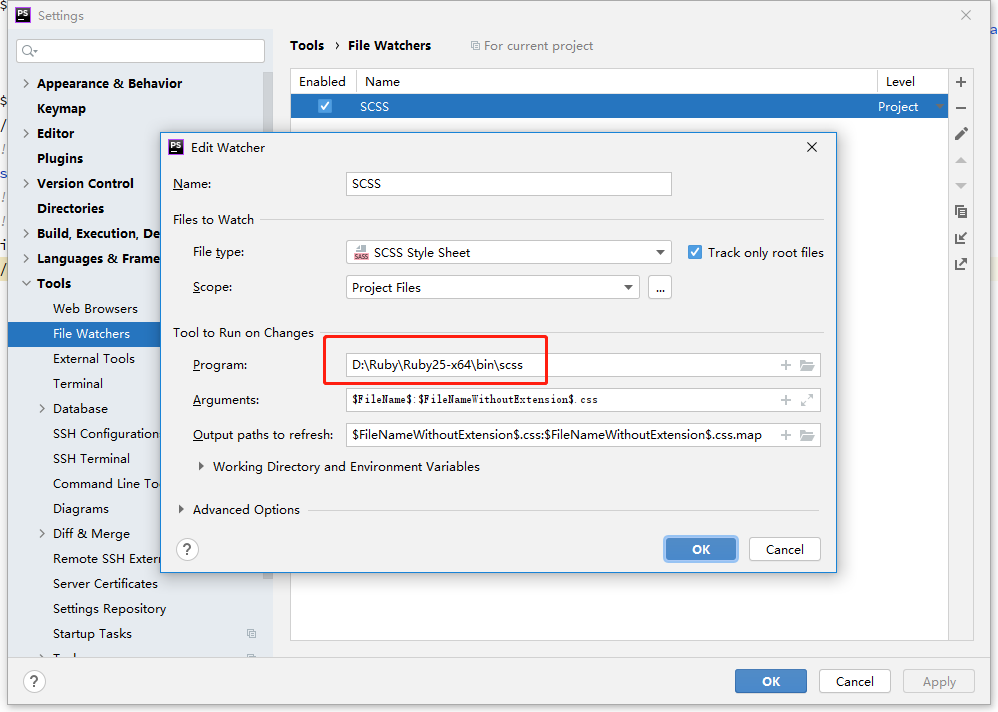Open the File type dropdown
998x712 pixels.
[660, 253]
